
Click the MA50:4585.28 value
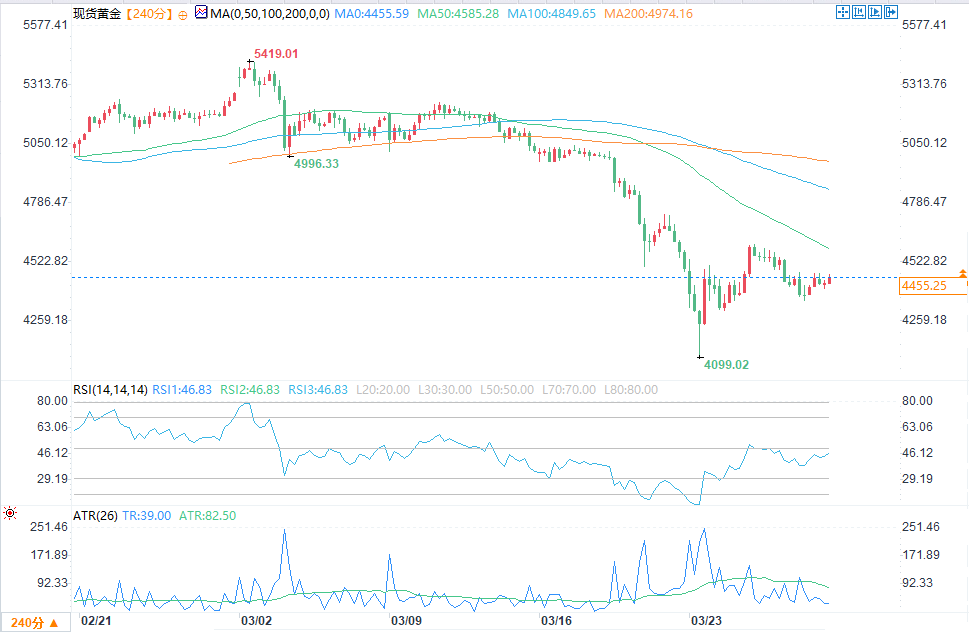click(458, 14)
